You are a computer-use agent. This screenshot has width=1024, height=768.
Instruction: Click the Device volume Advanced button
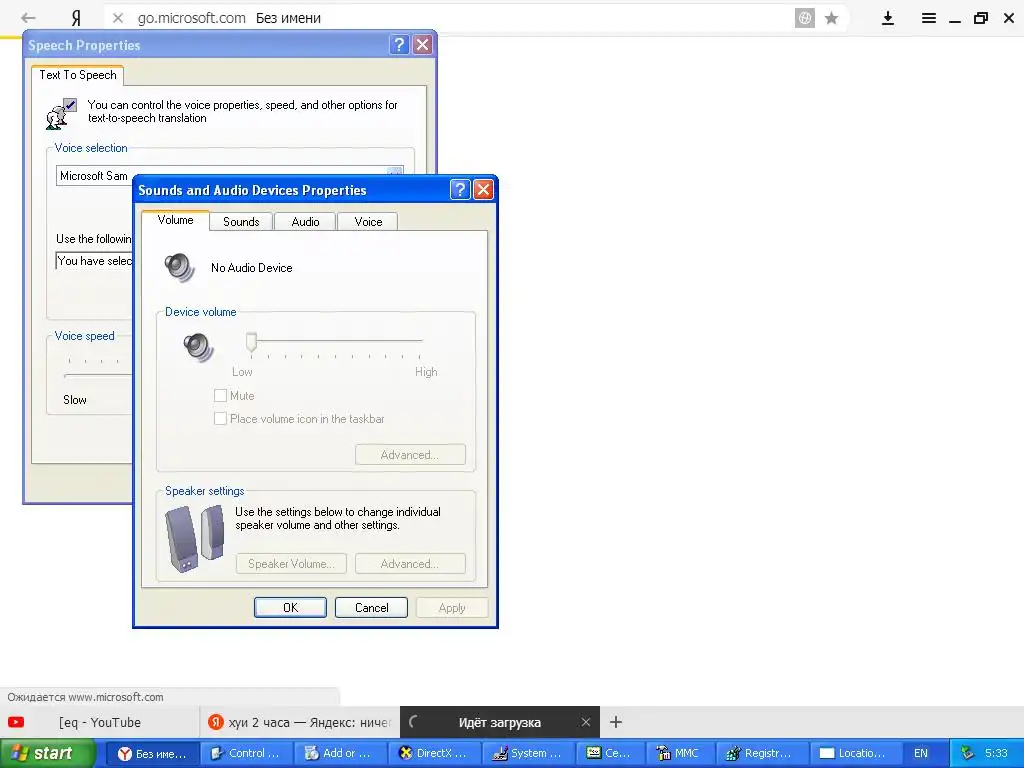(410, 455)
